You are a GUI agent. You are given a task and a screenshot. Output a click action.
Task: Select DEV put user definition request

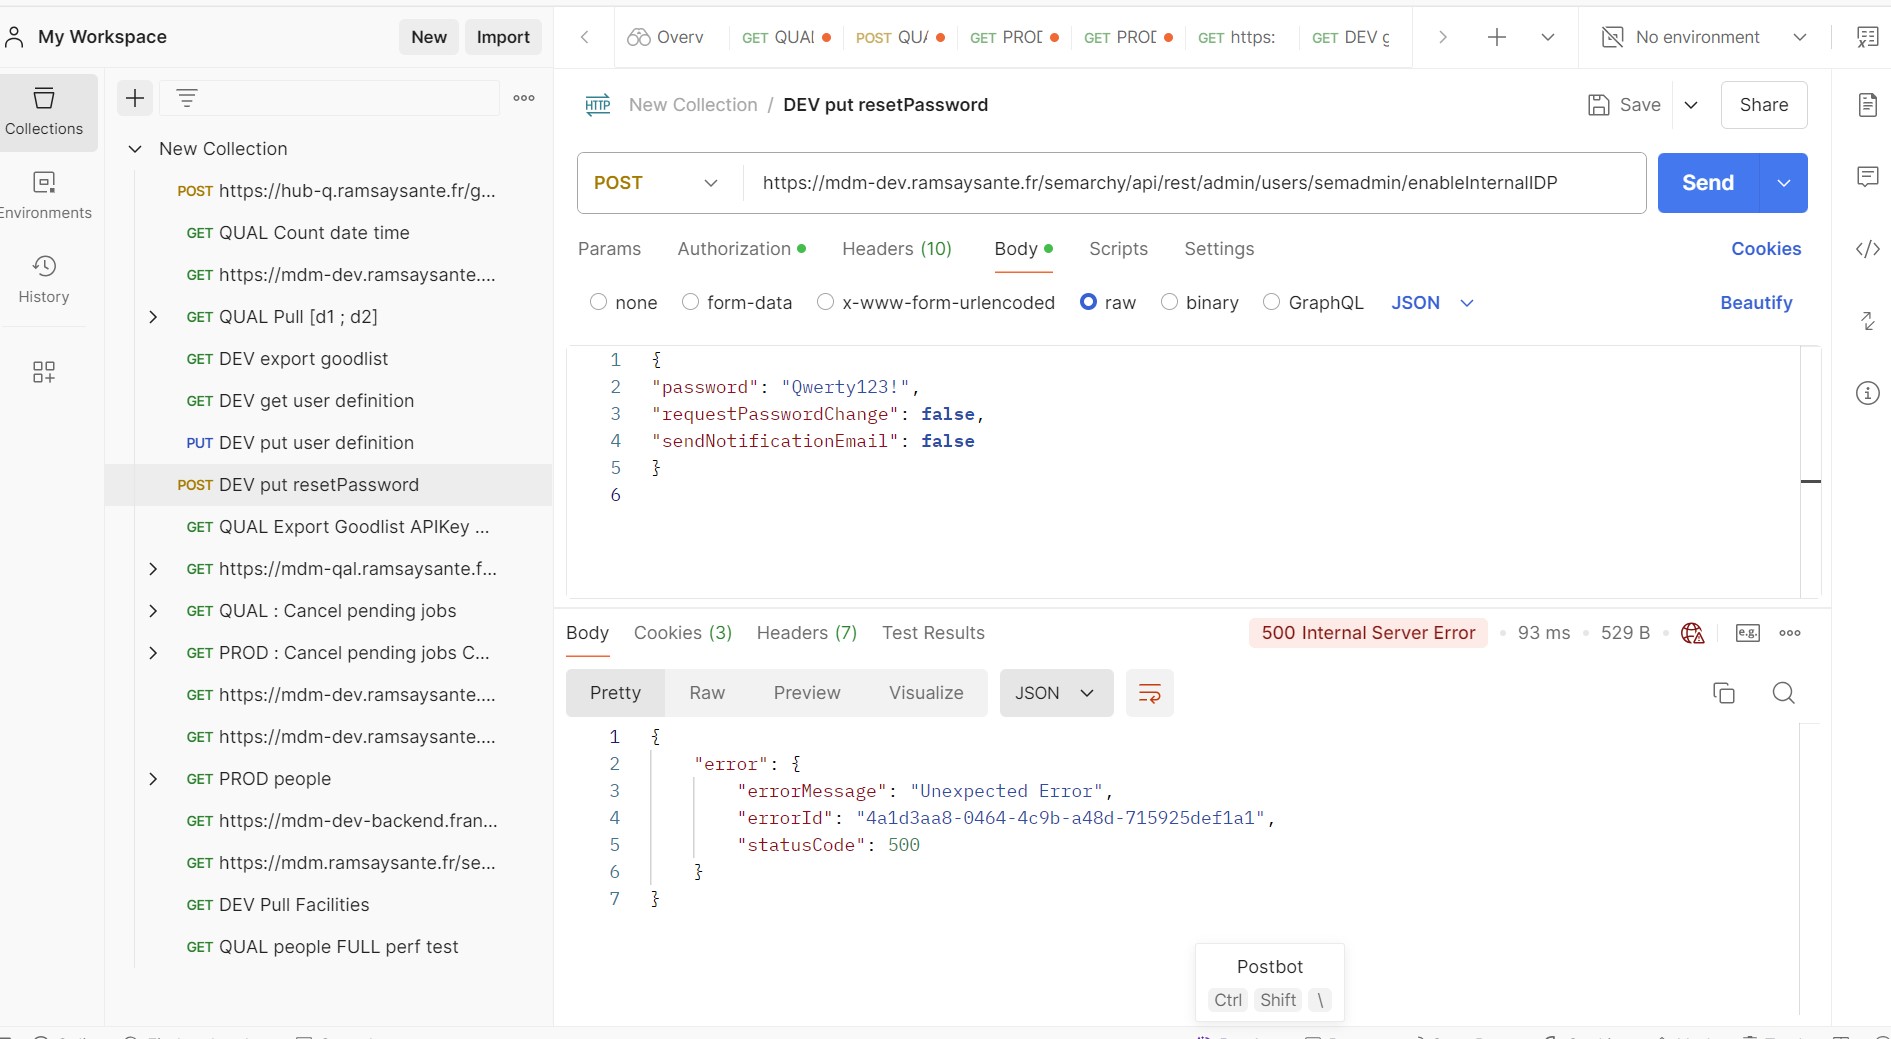click(x=328, y=443)
